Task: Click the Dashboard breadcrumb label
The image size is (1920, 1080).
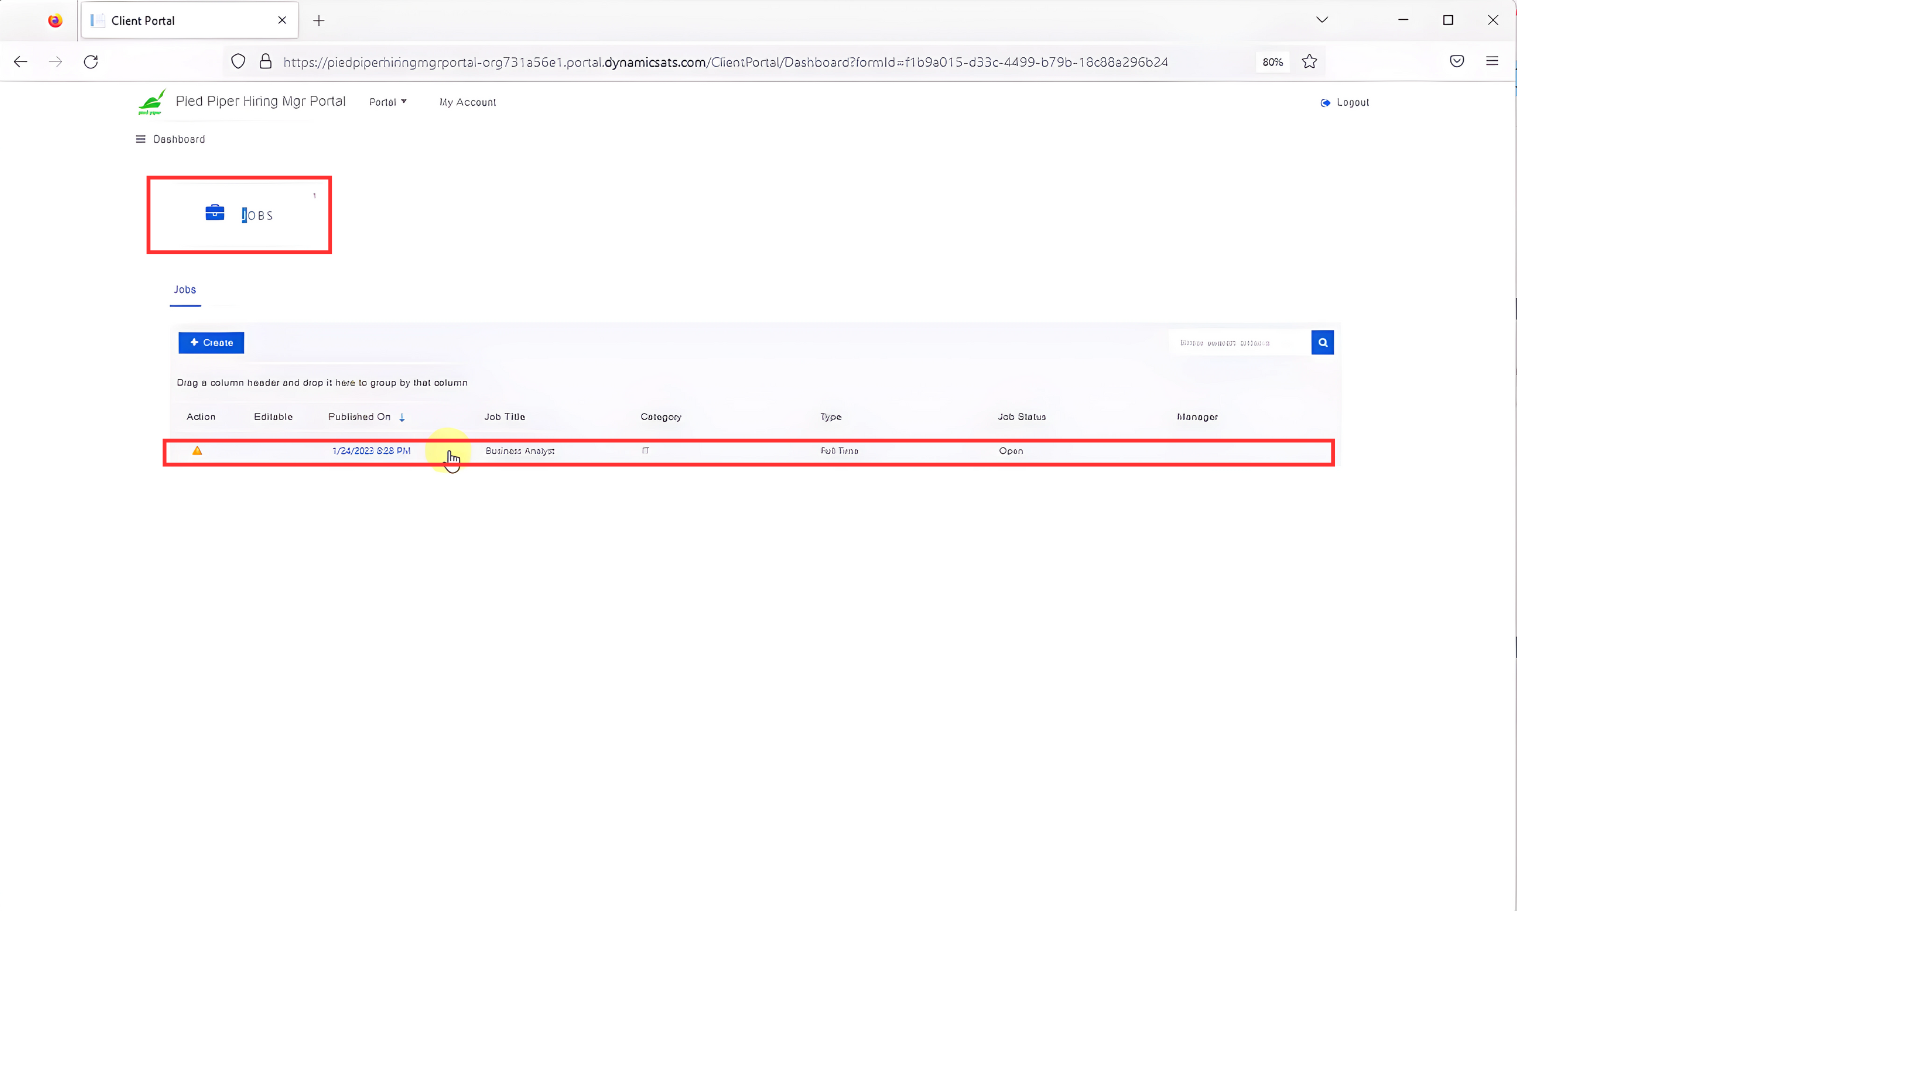Action: [x=179, y=139]
